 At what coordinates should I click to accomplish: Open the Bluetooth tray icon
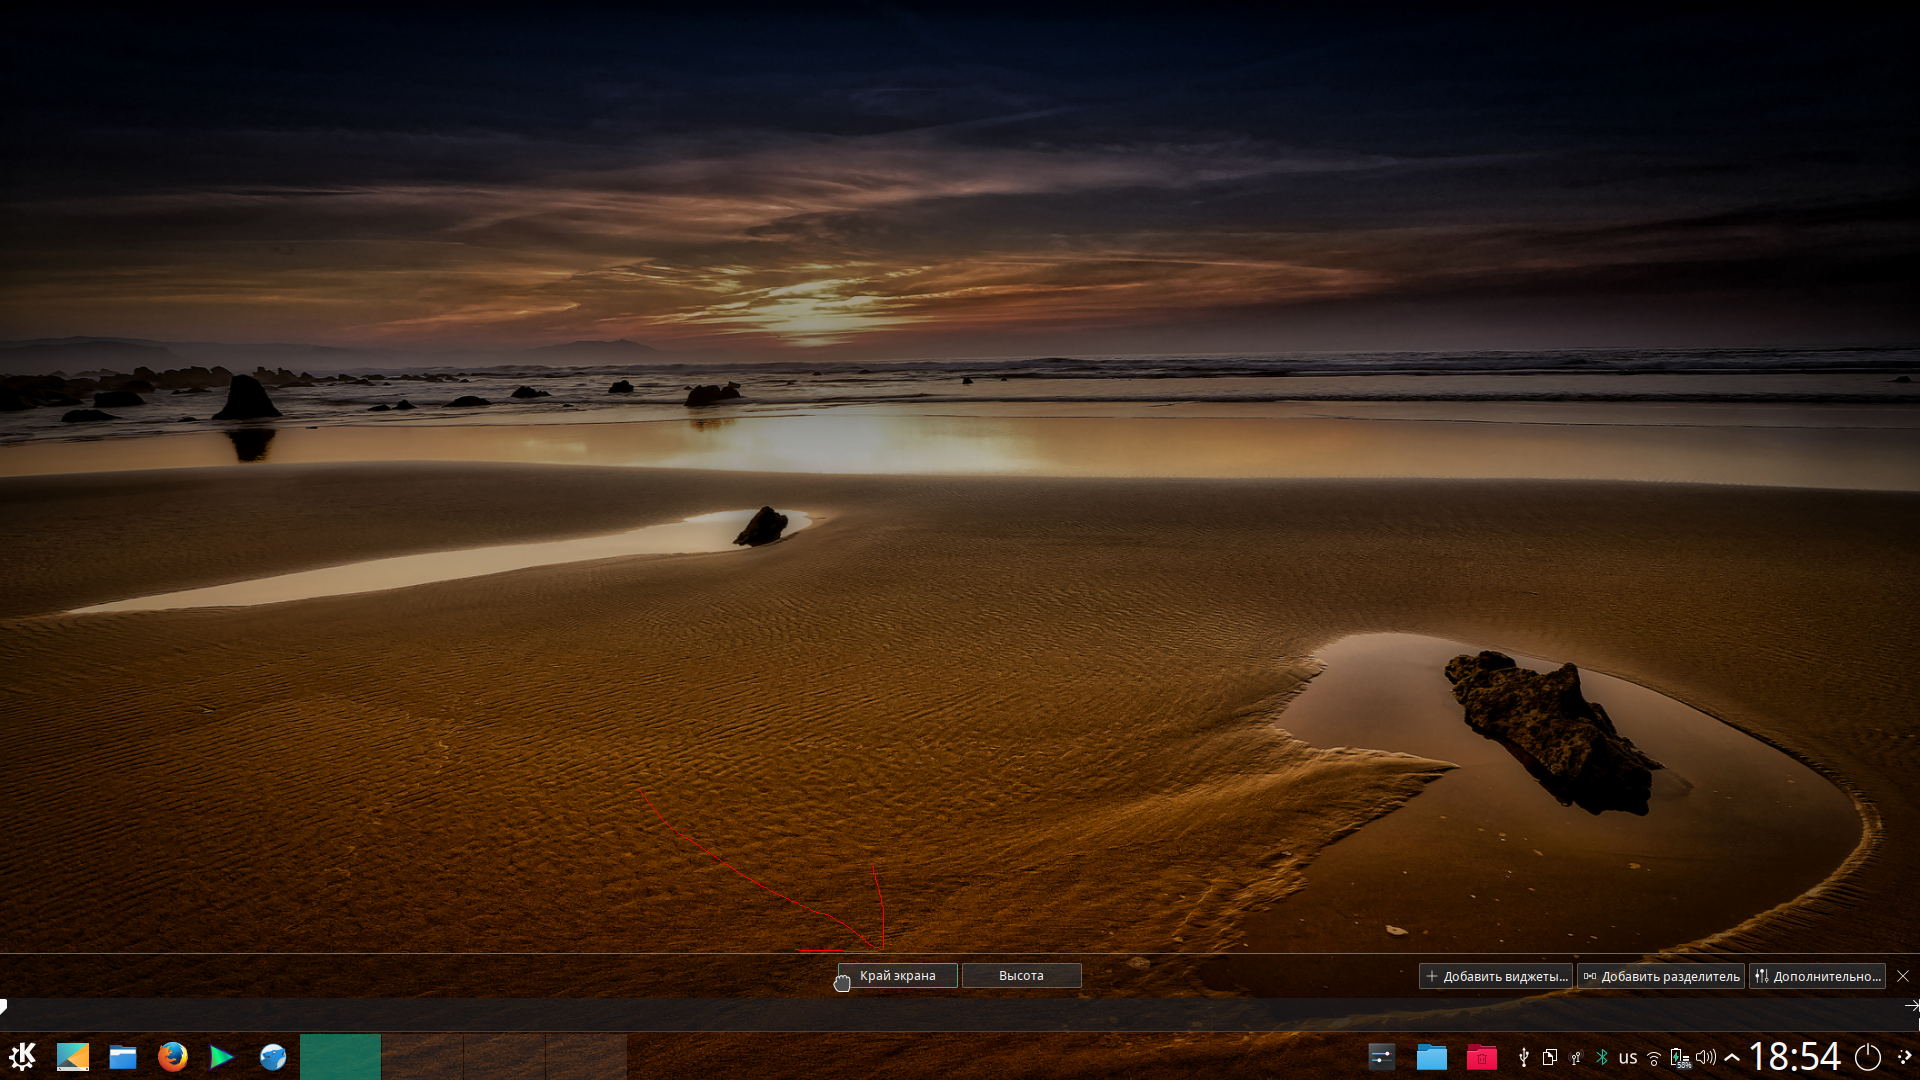click(1601, 1057)
